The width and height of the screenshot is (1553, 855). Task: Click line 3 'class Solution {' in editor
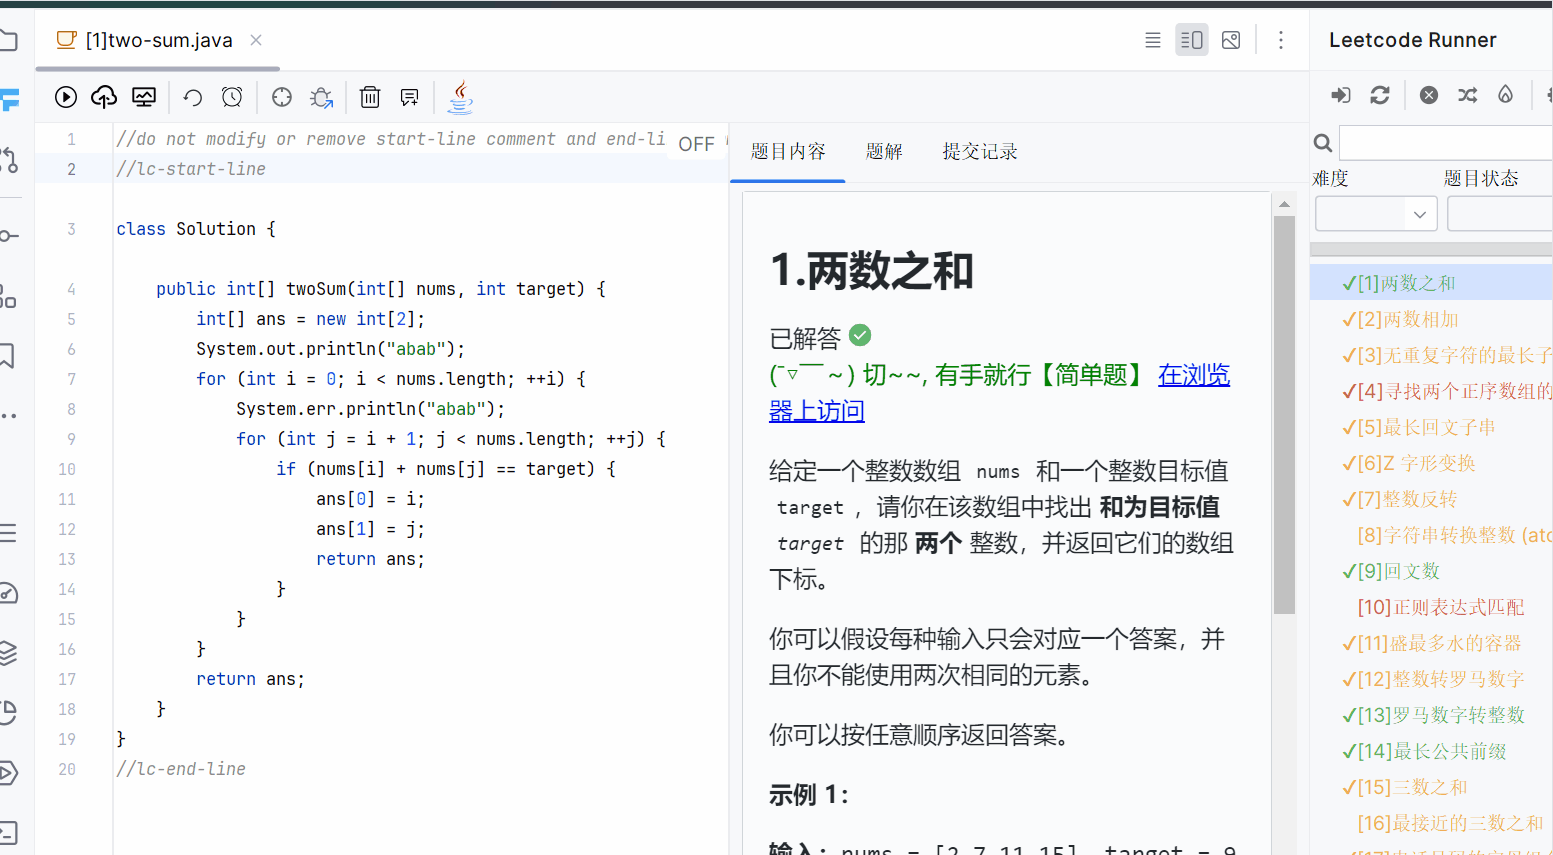[x=196, y=229]
